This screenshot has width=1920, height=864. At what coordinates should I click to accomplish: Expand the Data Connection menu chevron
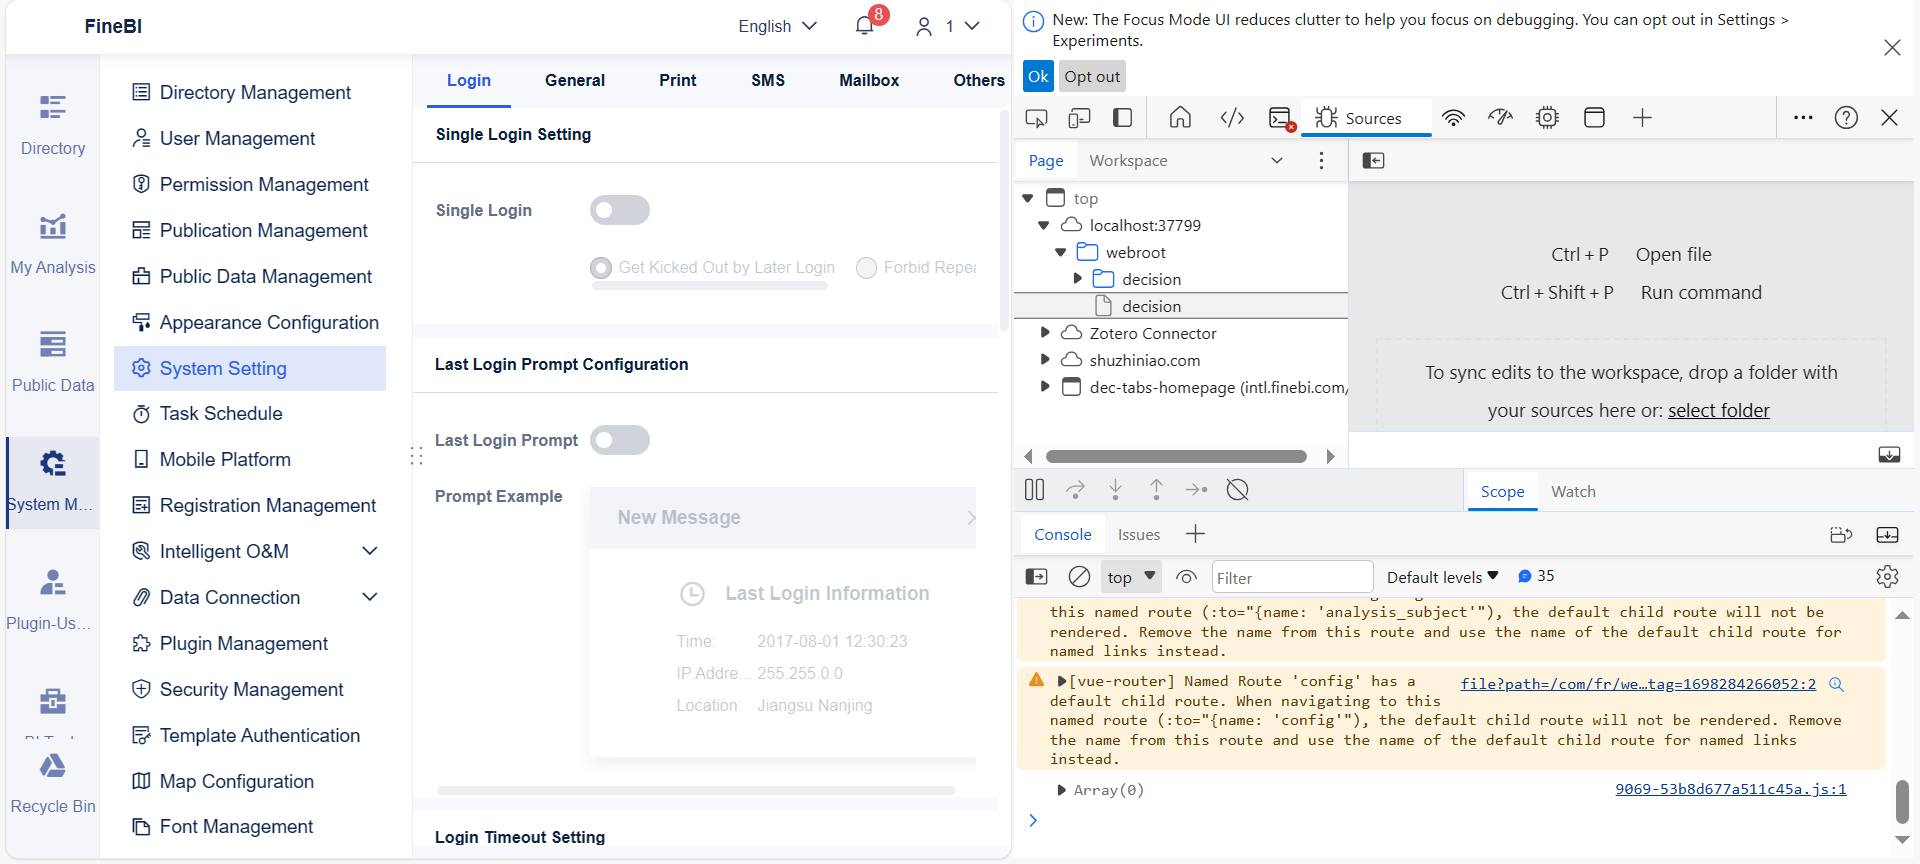pos(369,597)
